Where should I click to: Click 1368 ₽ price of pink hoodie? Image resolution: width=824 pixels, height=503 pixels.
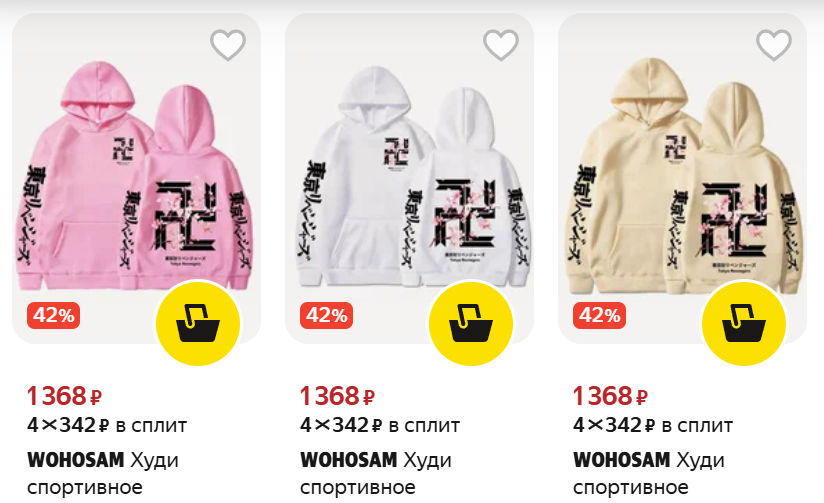tap(64, 396)
